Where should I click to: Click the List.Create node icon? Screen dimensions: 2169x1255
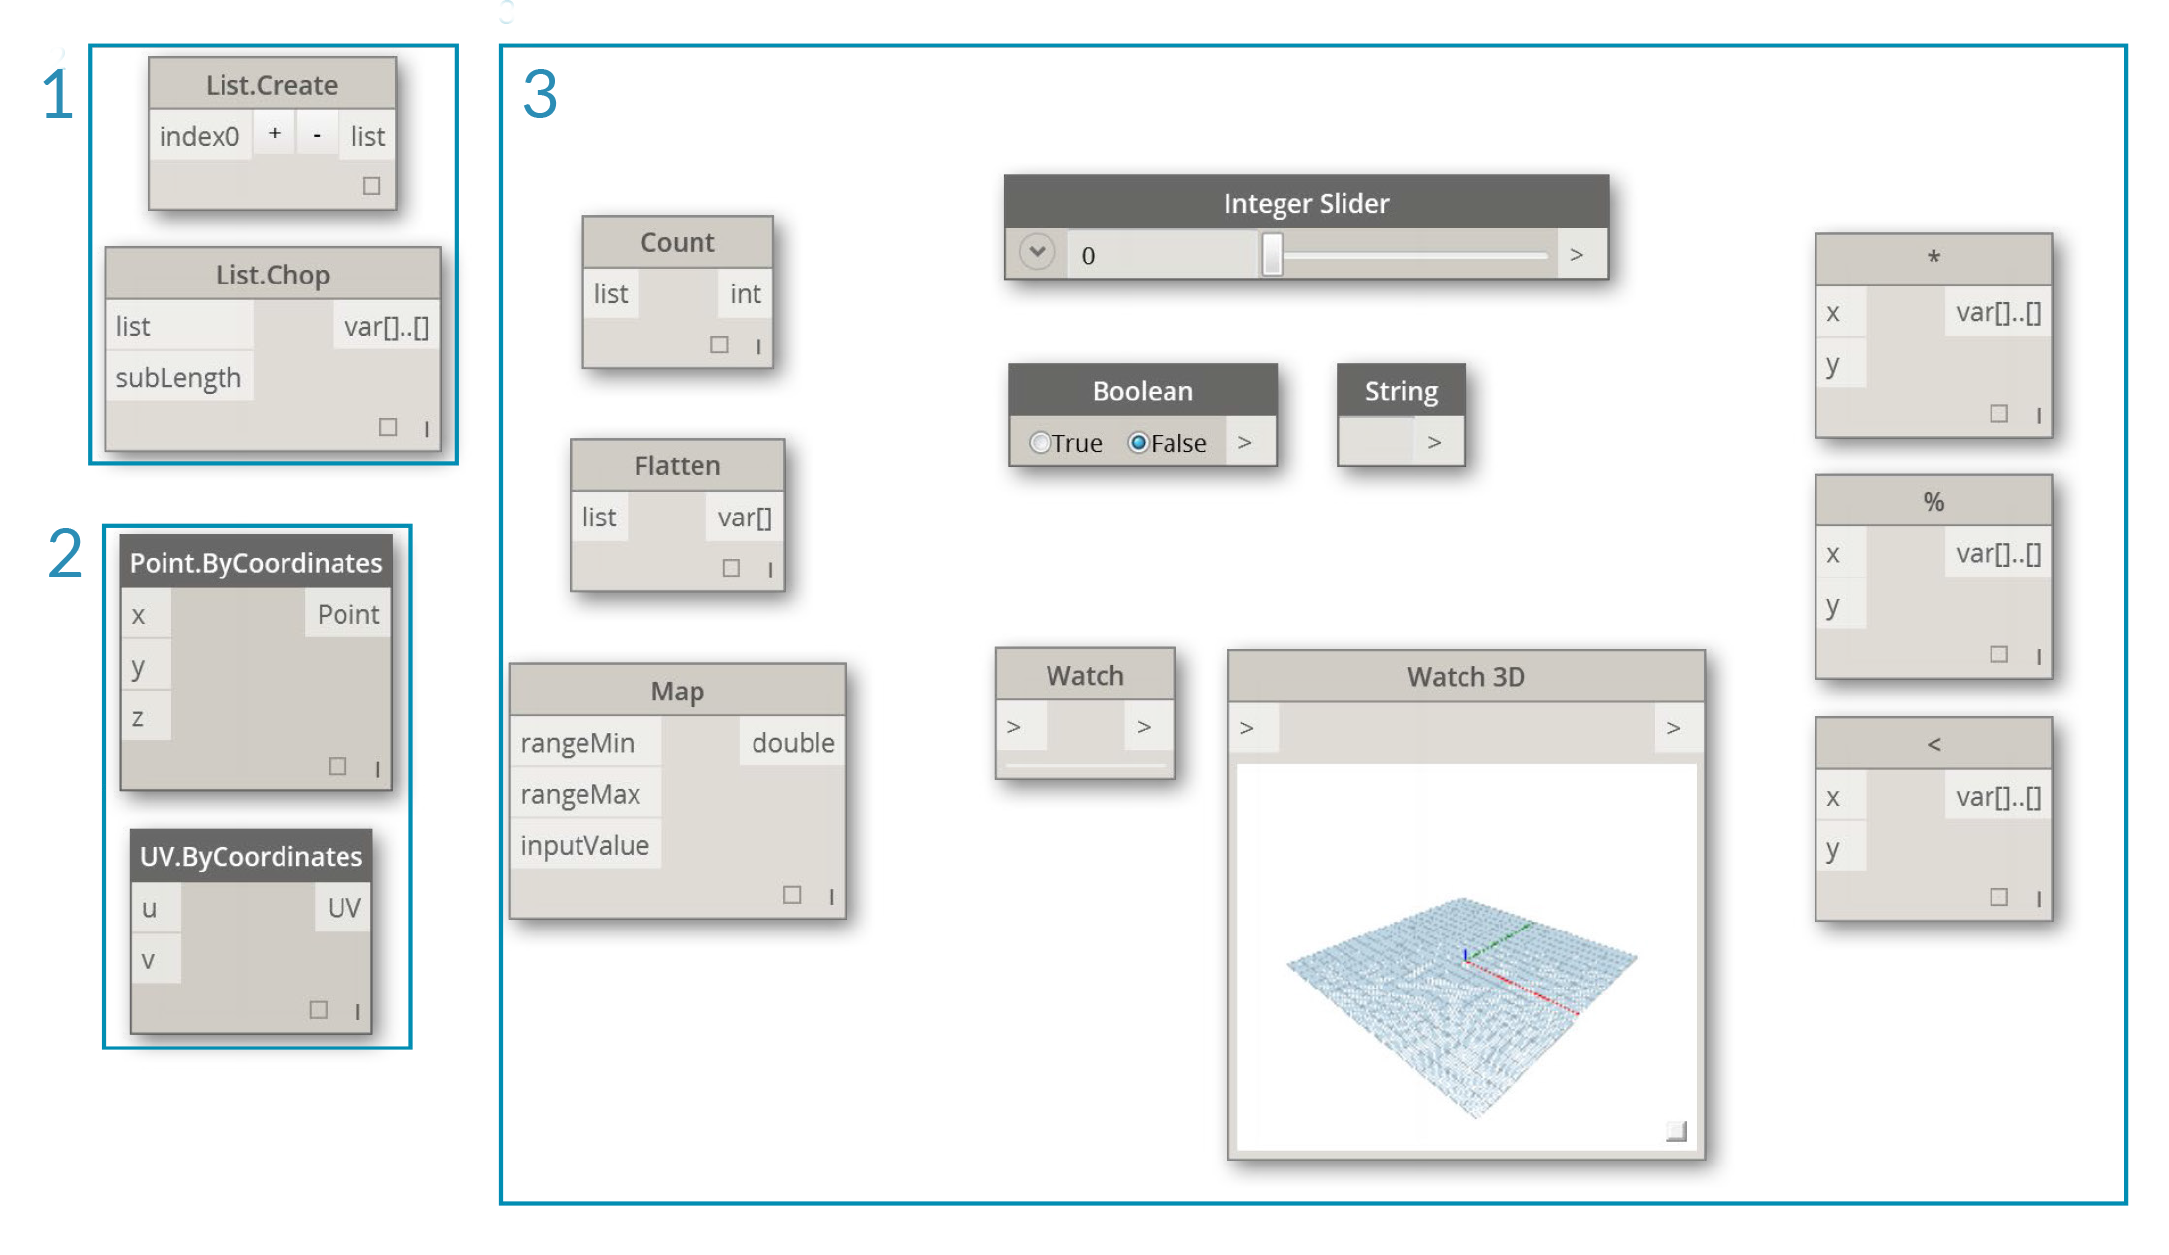(272, 85)
